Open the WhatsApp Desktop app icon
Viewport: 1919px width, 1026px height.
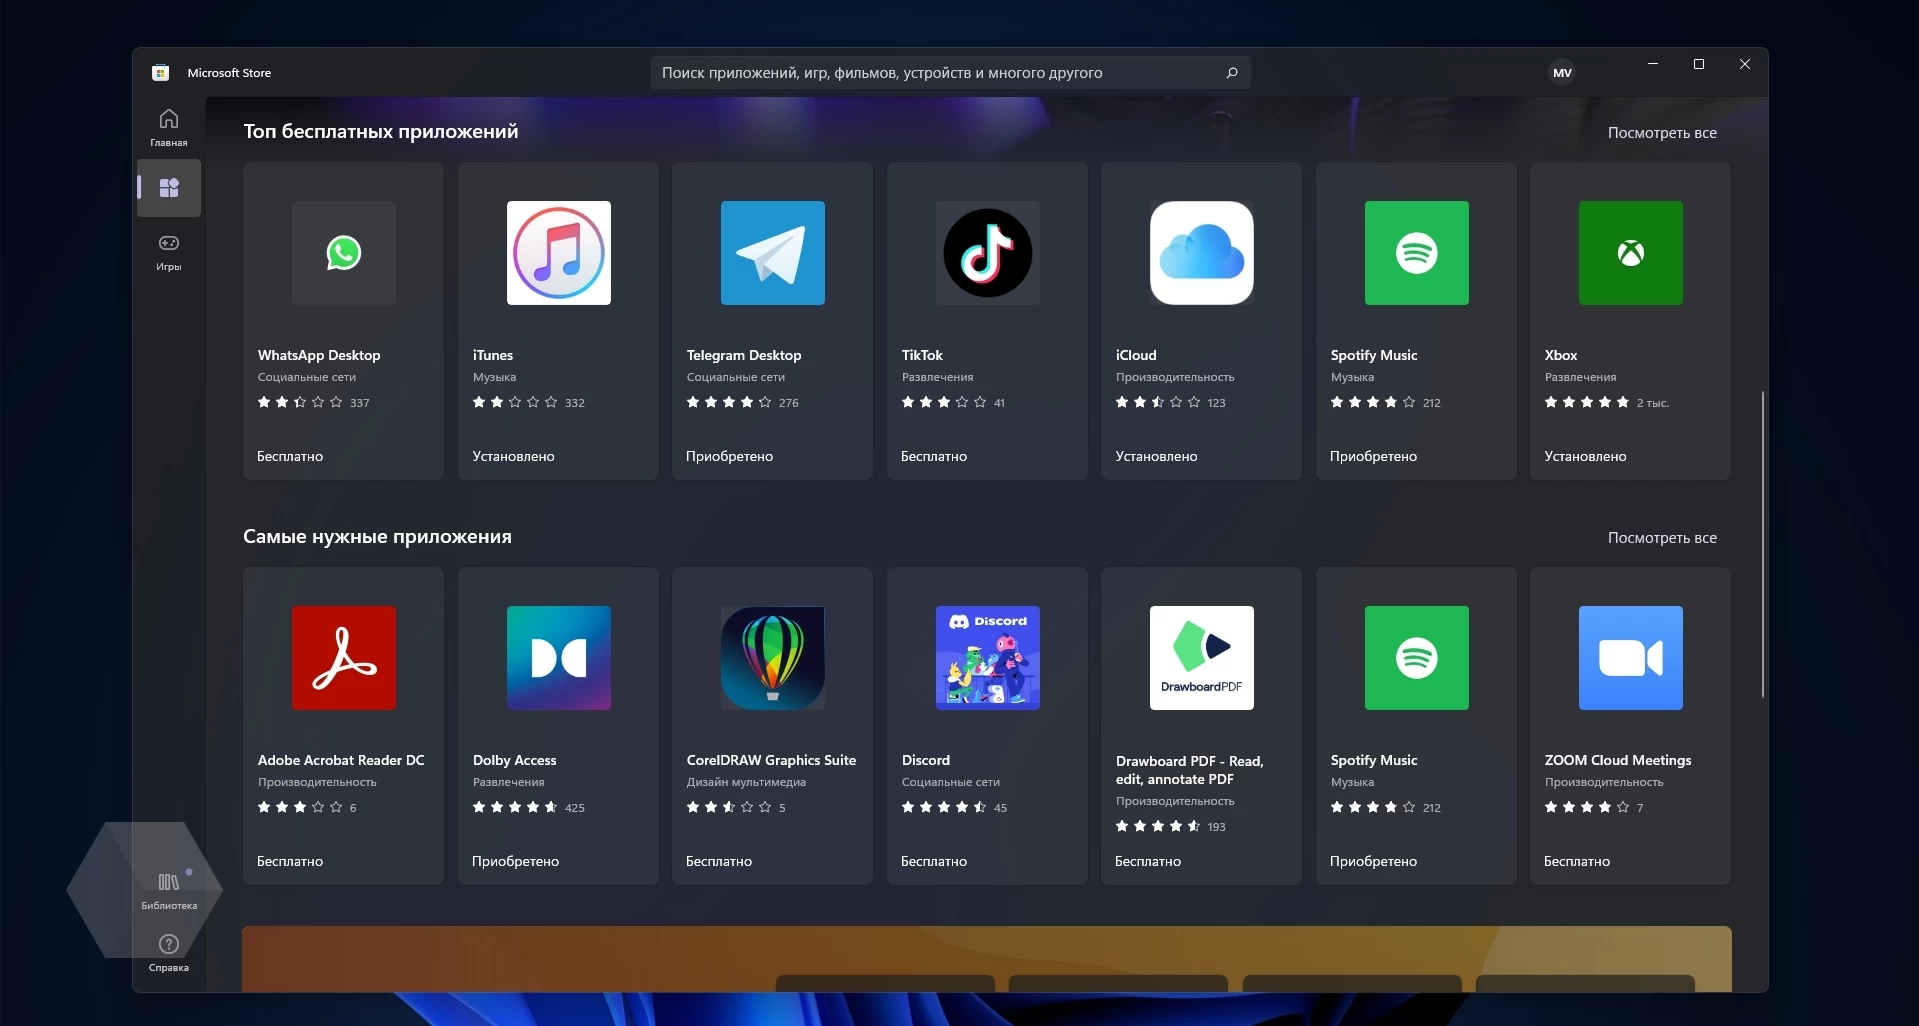coord(343,253)
